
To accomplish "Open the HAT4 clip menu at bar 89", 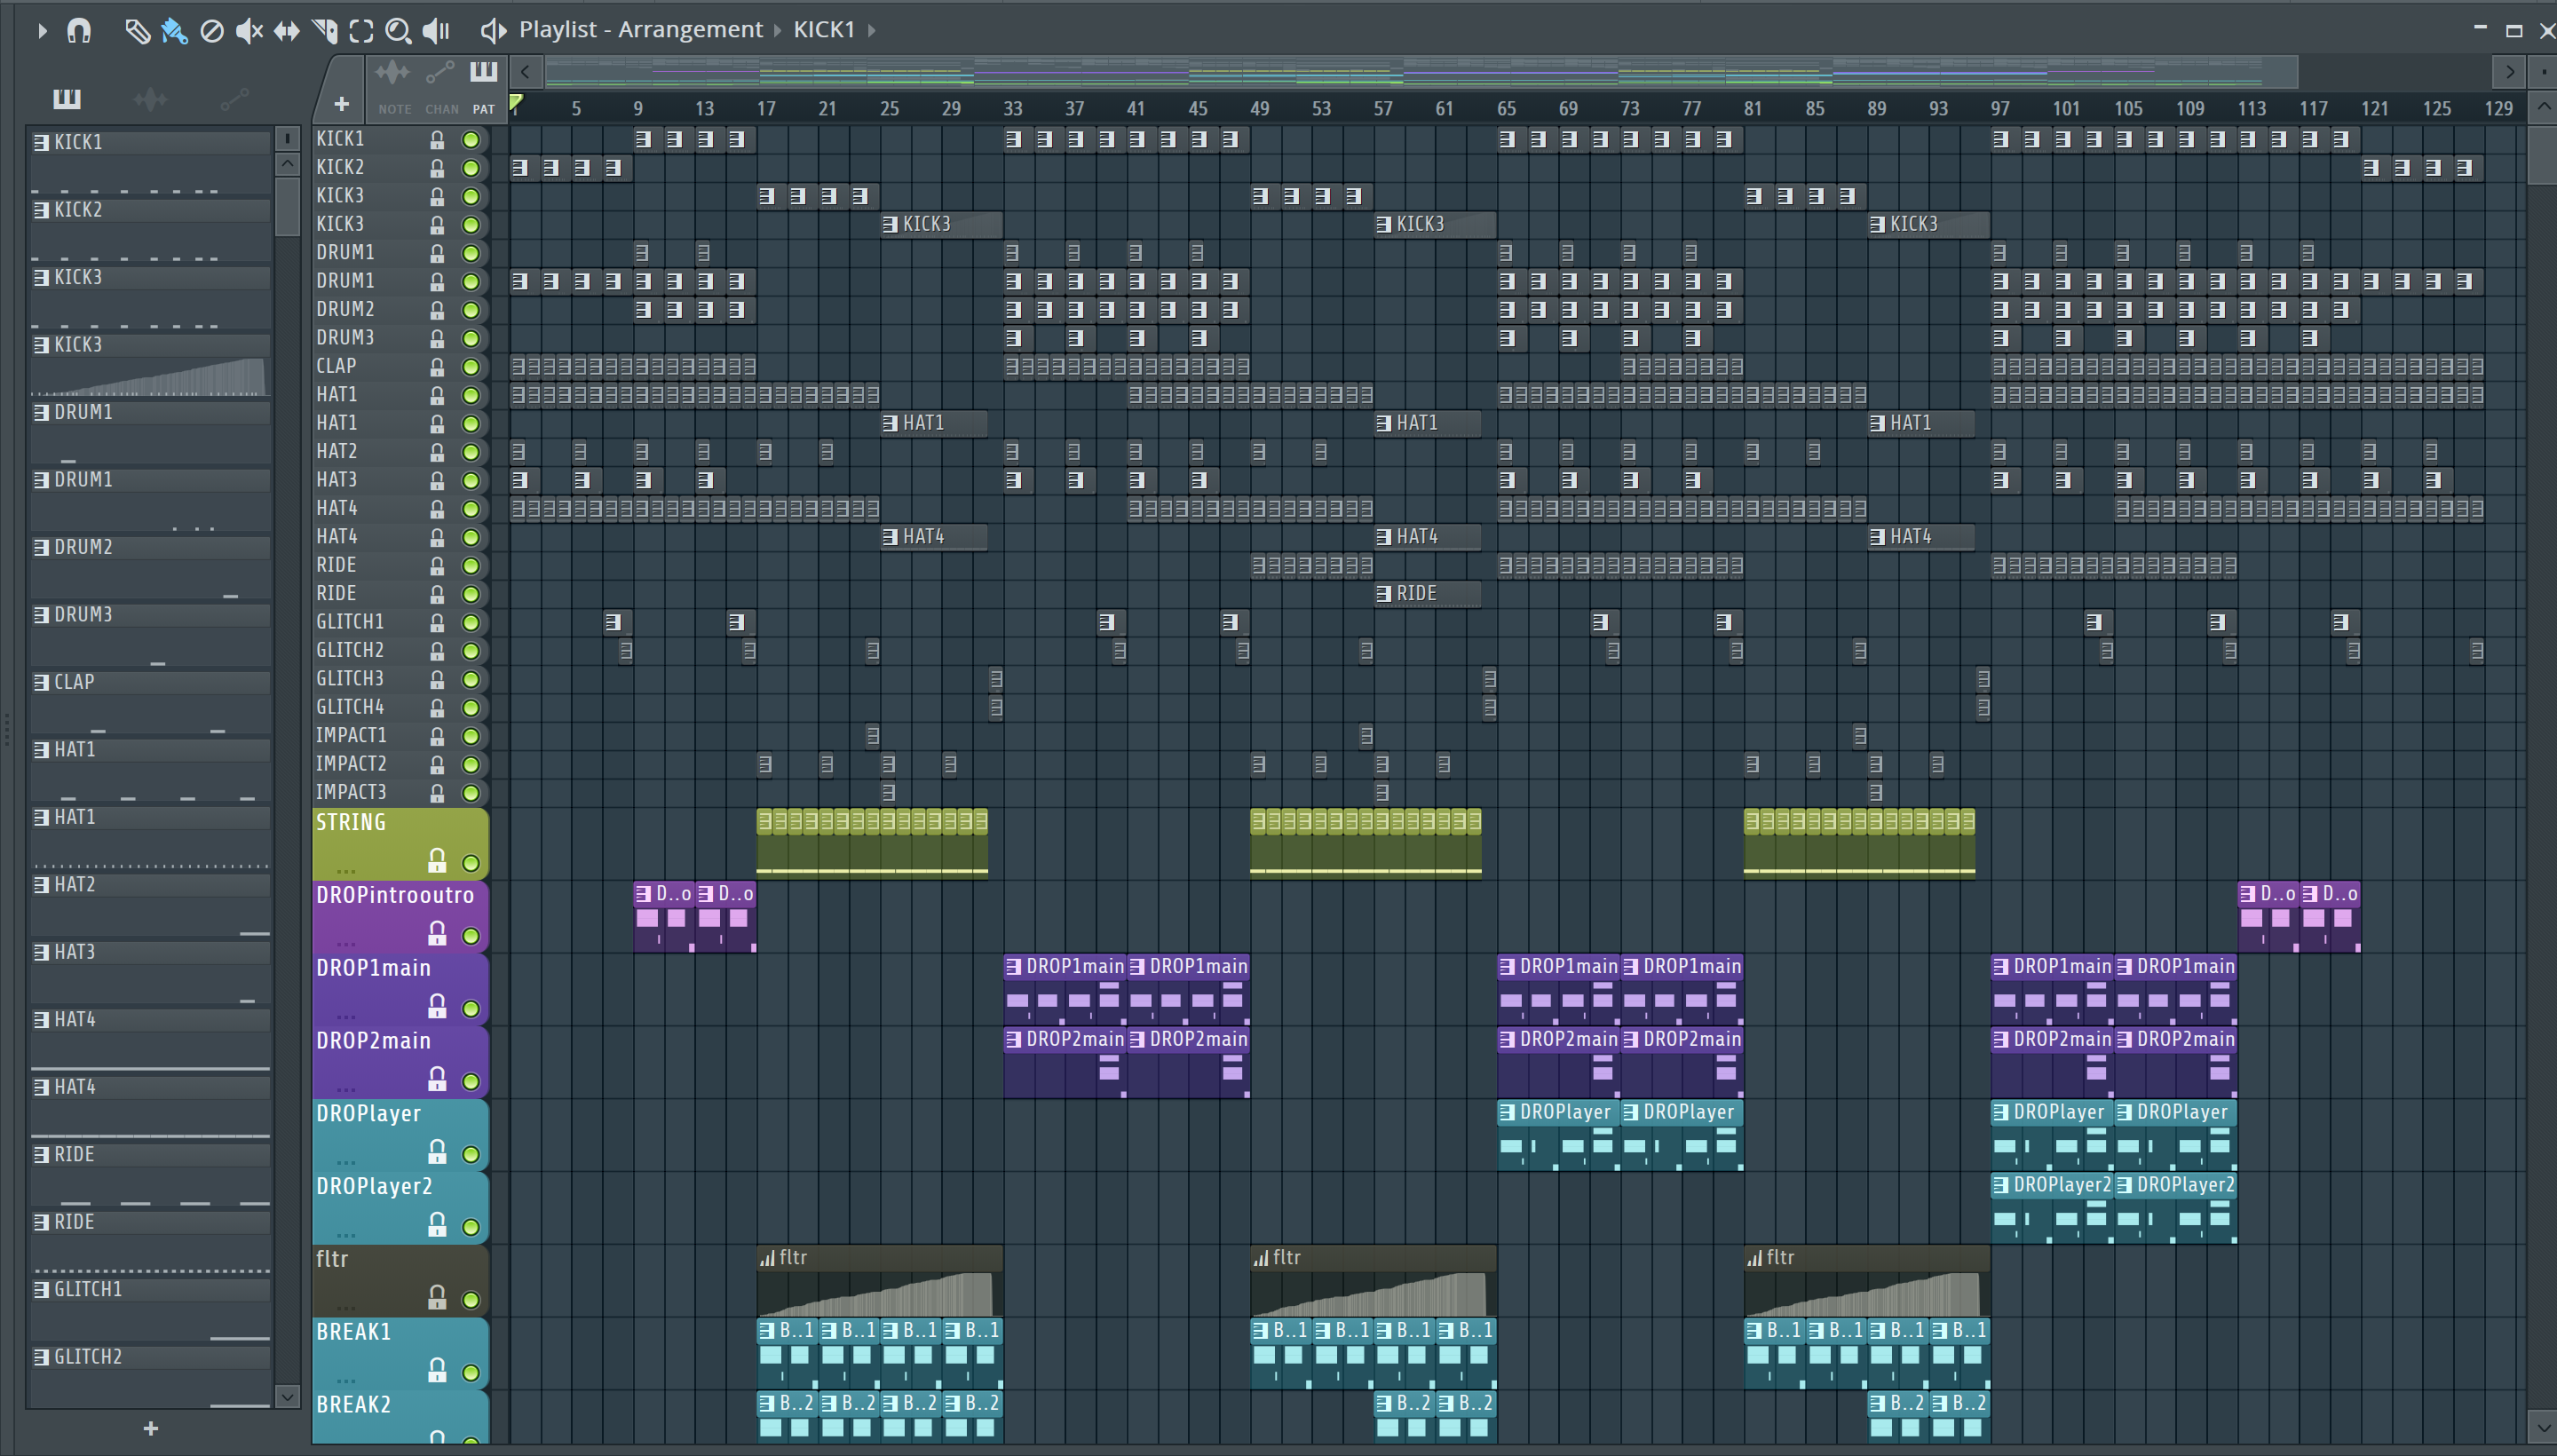I will (1877, 537).
